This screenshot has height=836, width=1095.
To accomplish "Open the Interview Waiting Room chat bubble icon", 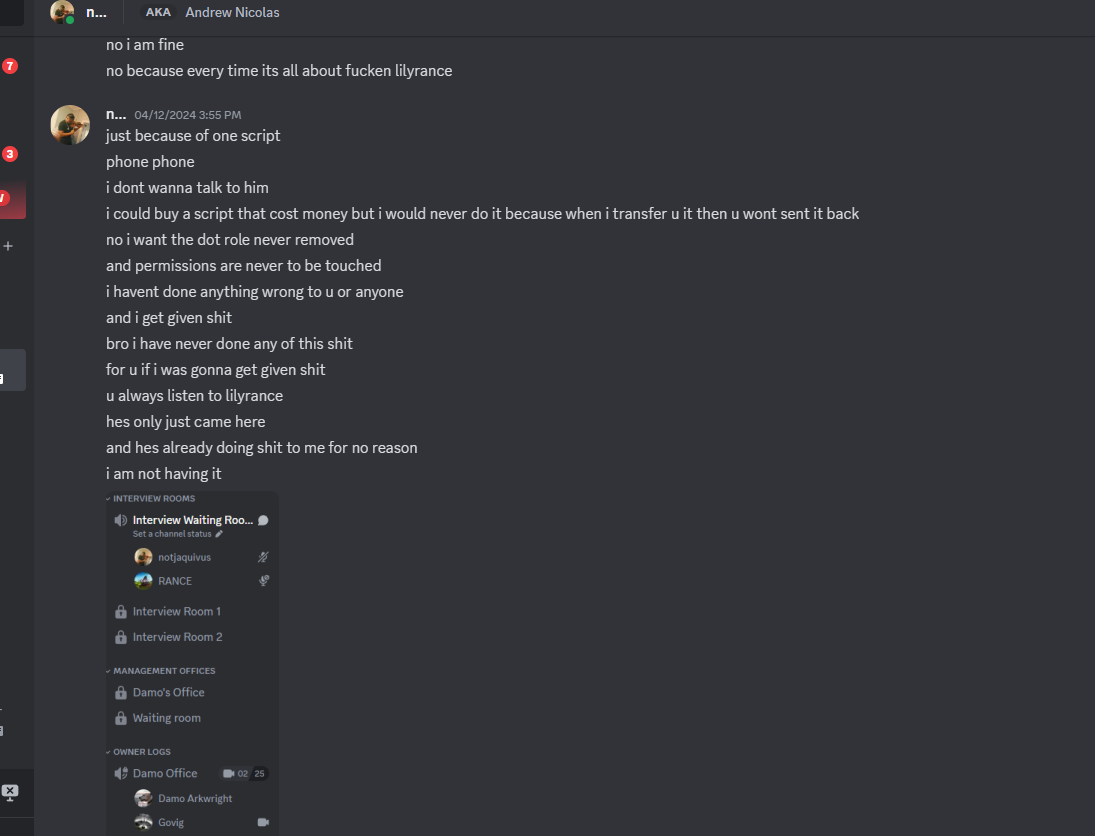I will tap(263, 520).
